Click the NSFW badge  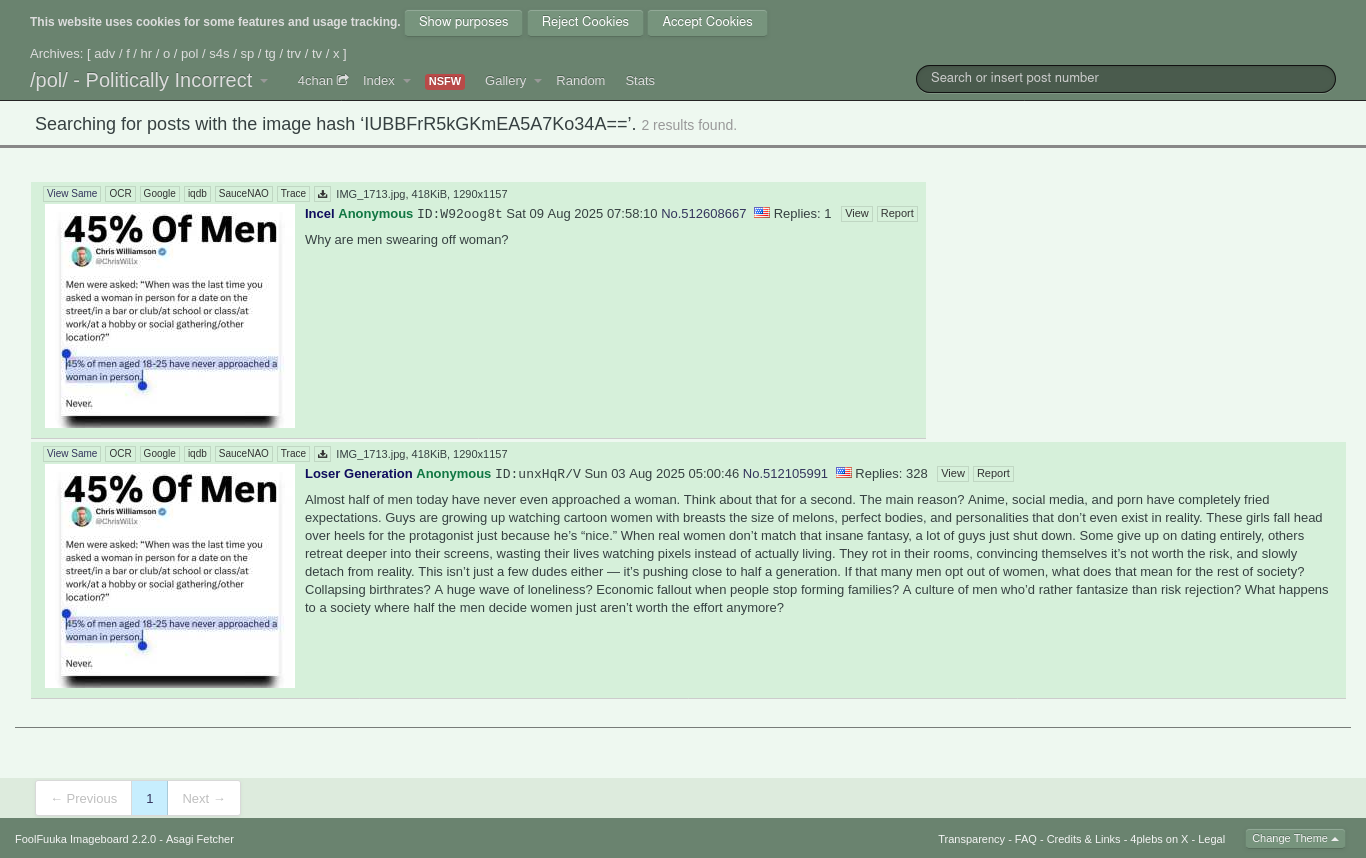point(445,82)
